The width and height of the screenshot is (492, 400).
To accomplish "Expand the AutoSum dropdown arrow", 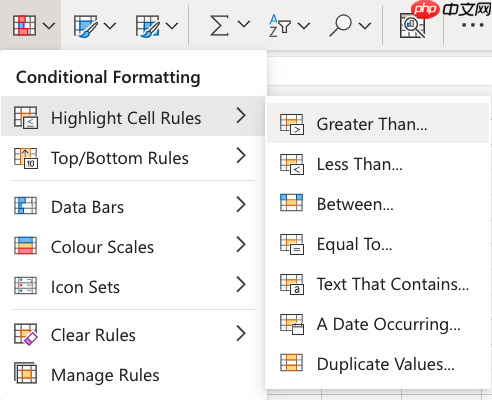I will click(244, 24).
